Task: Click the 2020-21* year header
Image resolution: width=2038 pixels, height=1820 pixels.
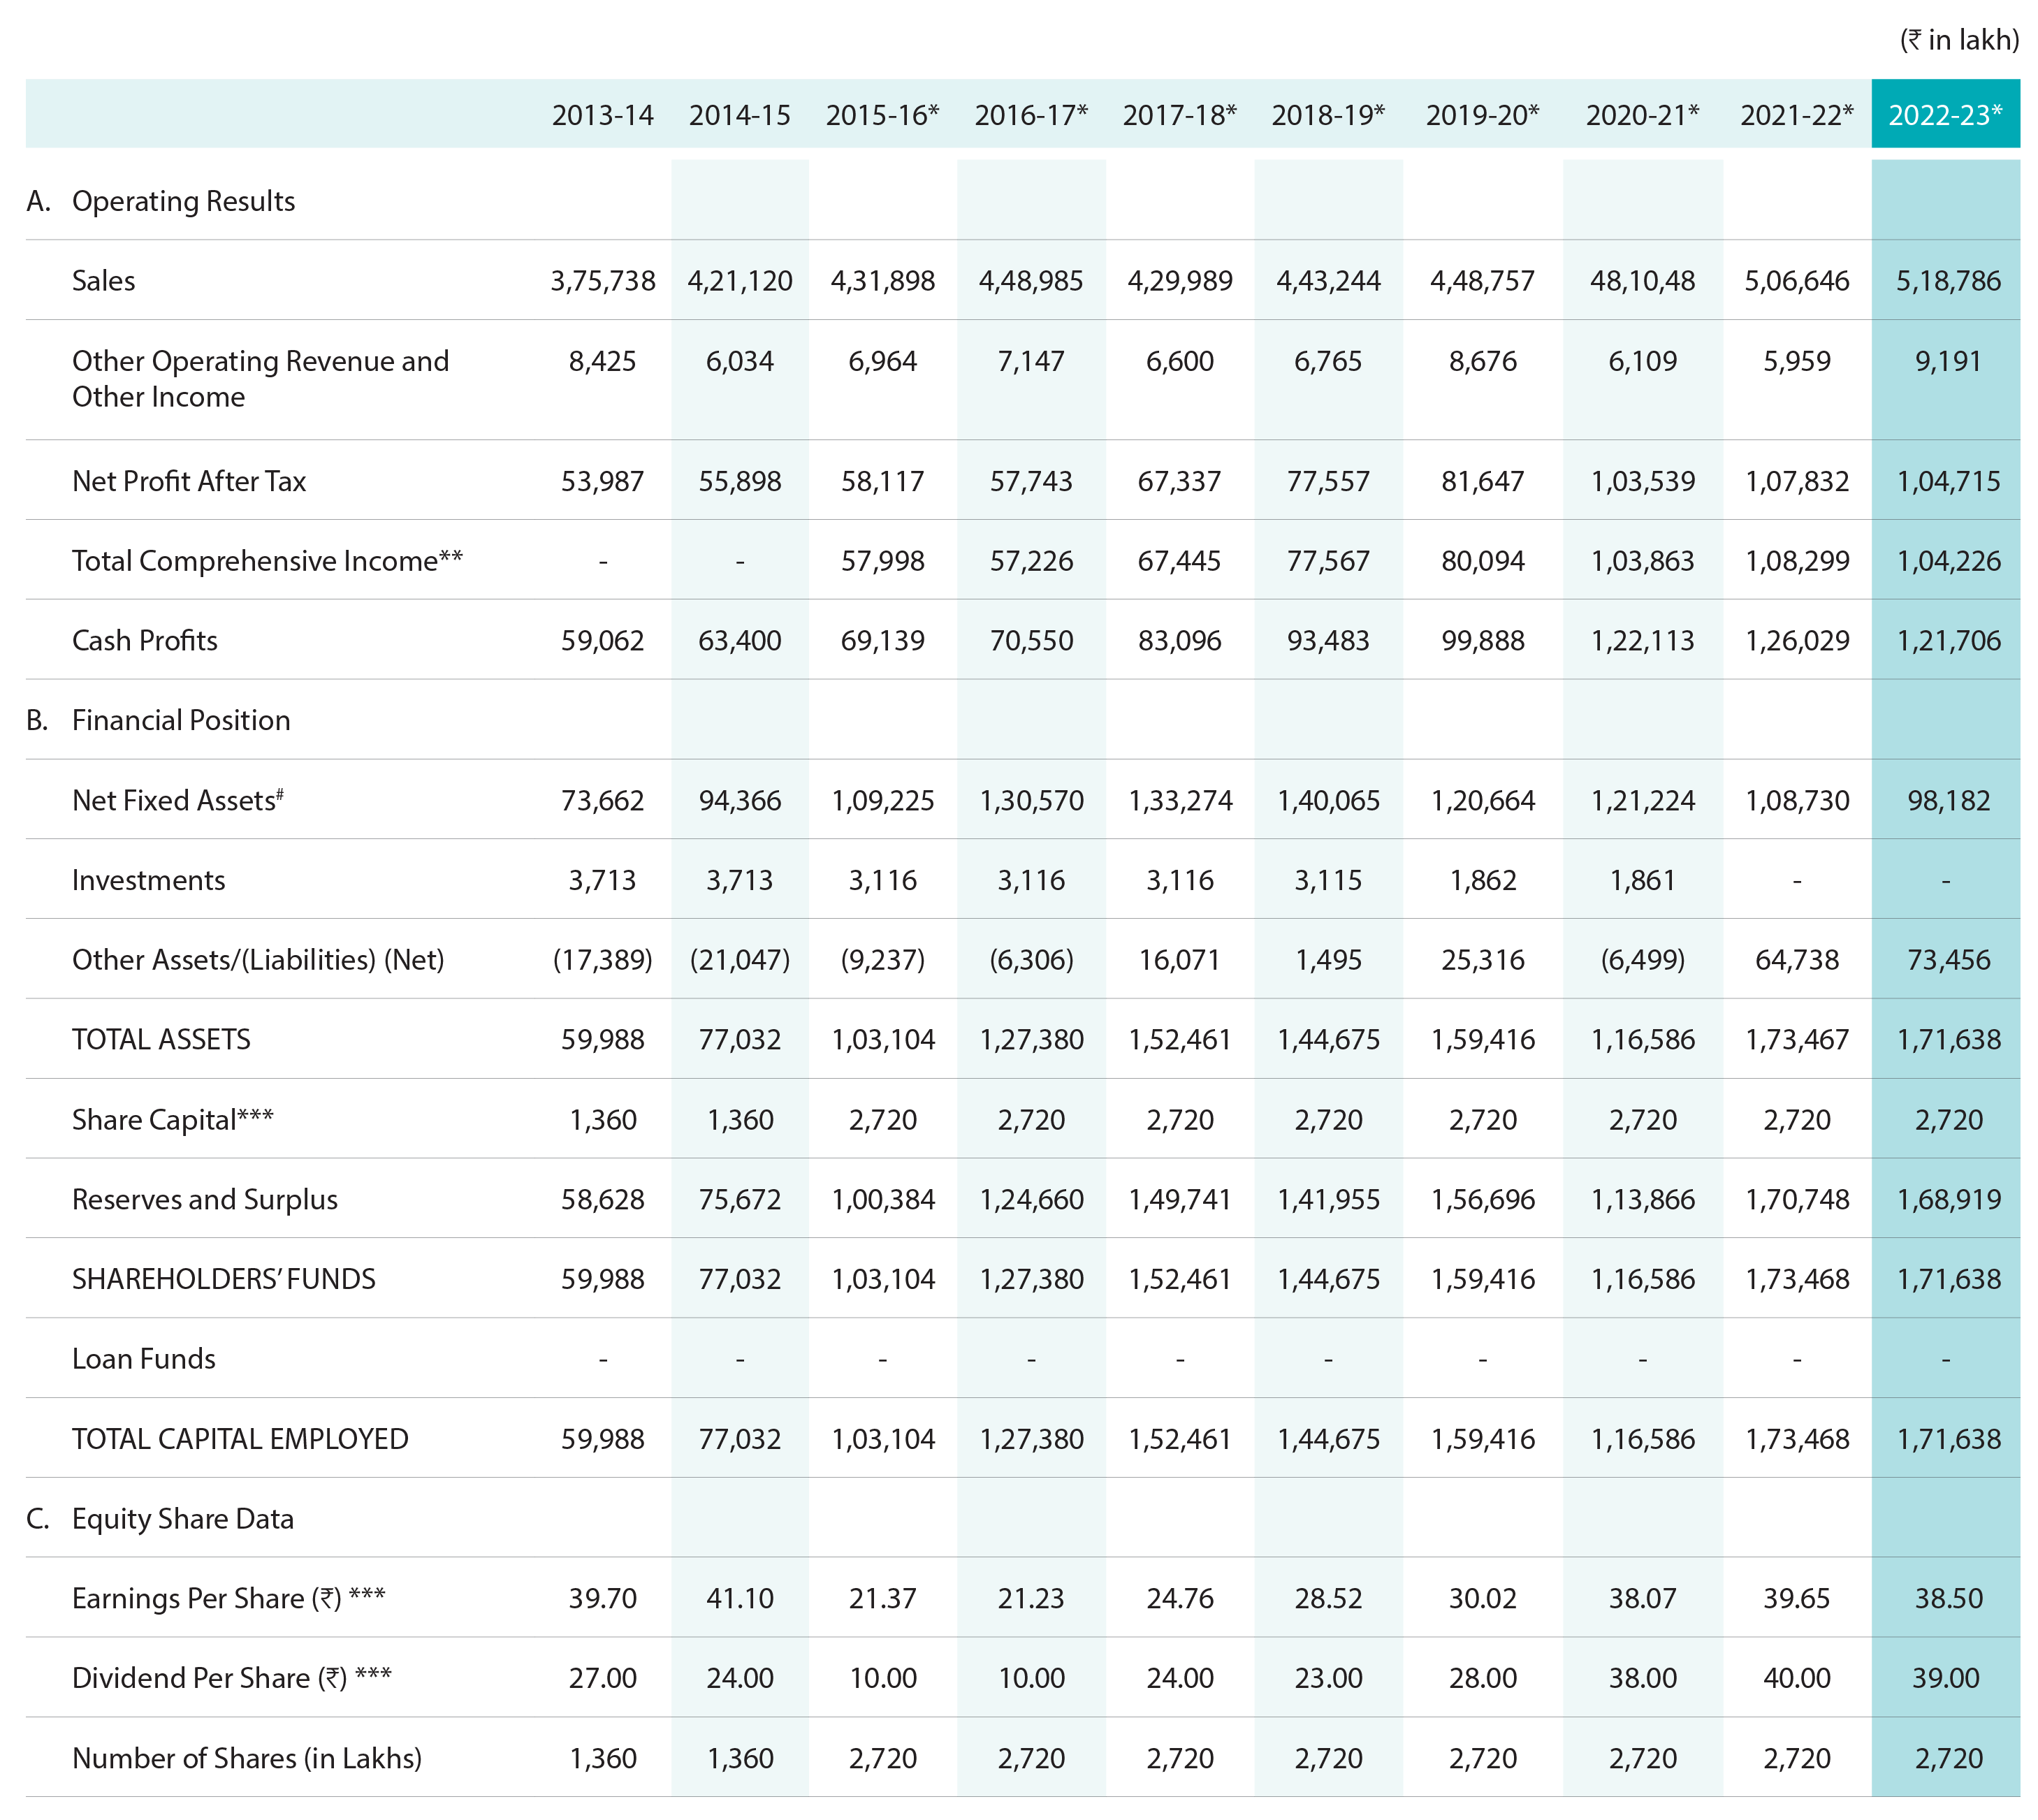Action: (1642, 115)
